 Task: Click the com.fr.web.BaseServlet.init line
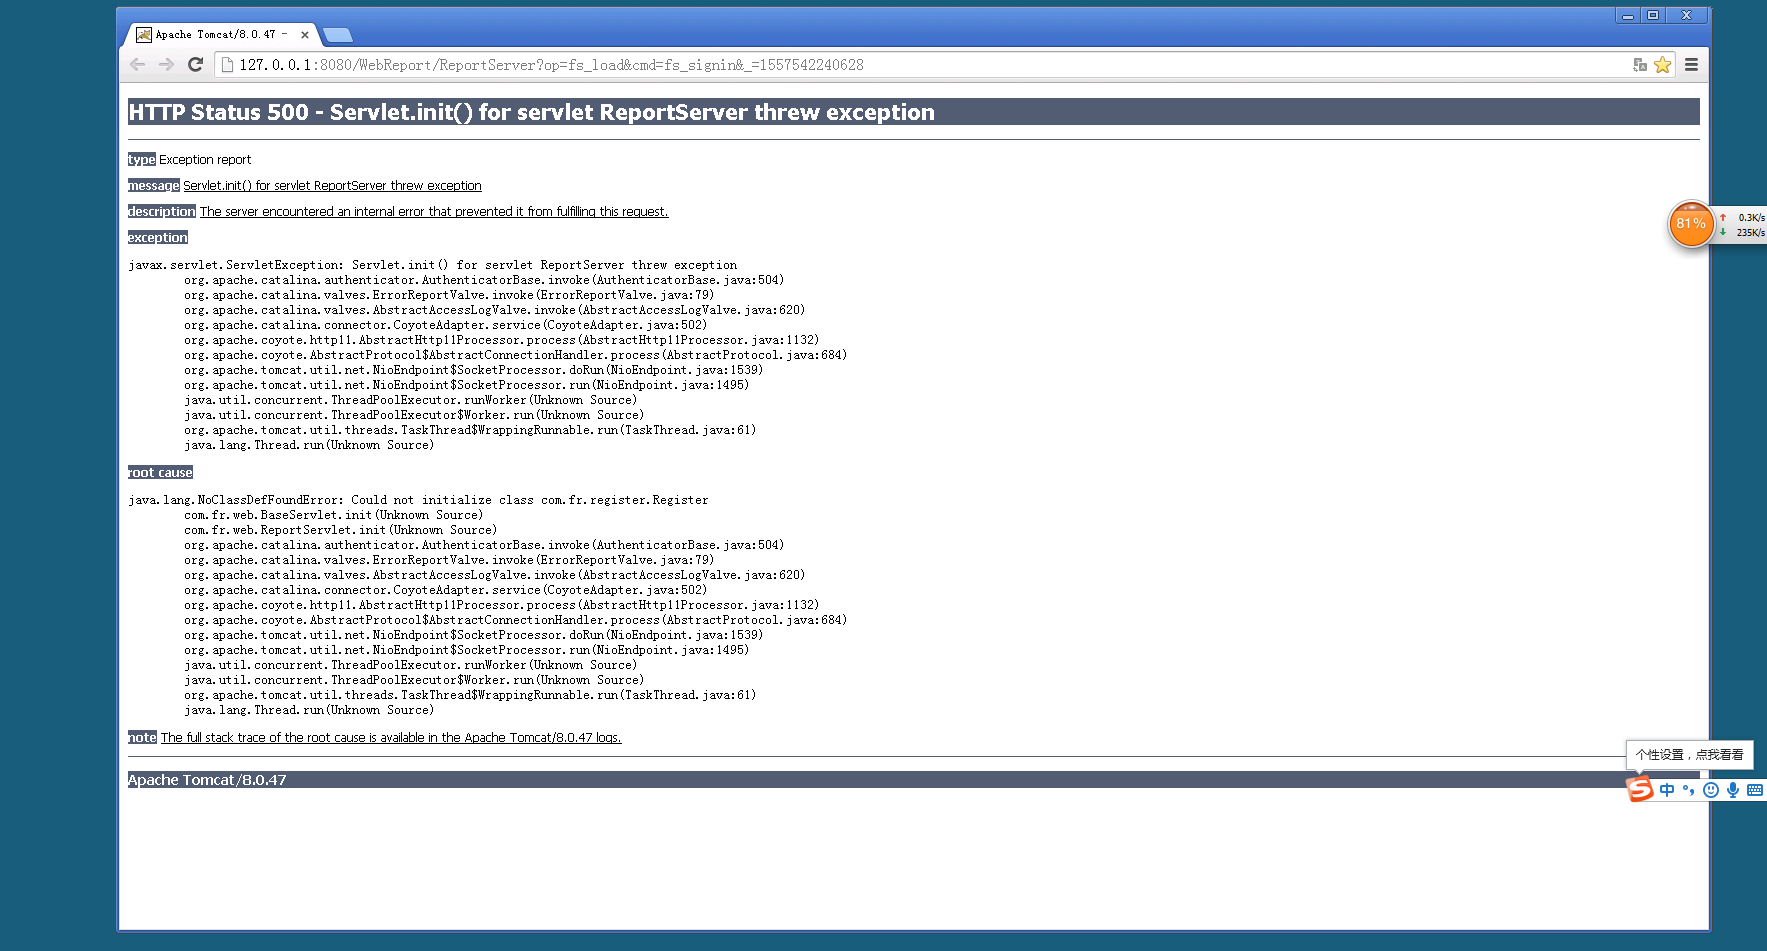[x=333, y=515]
